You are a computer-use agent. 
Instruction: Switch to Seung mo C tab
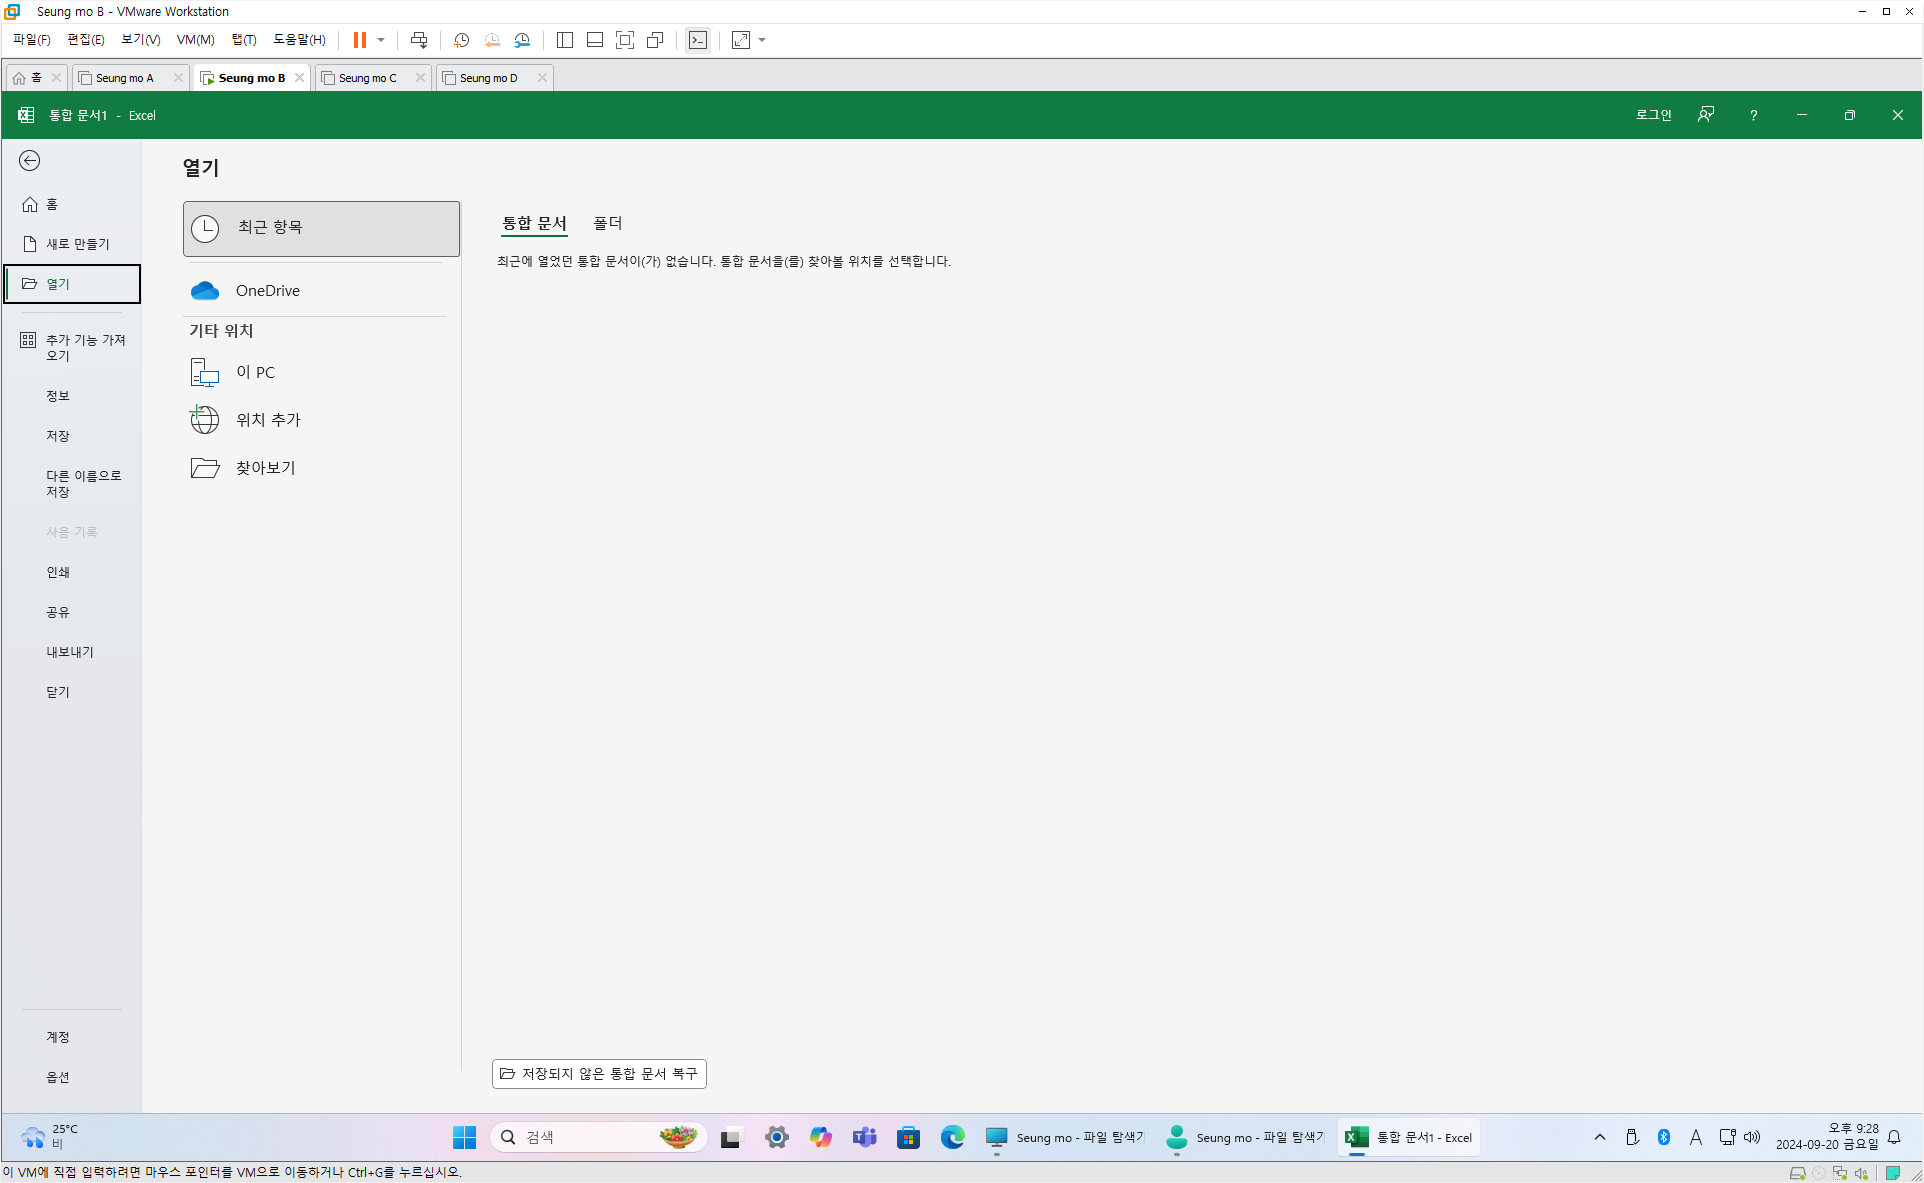pyautogui.click(x=367, y=78)
